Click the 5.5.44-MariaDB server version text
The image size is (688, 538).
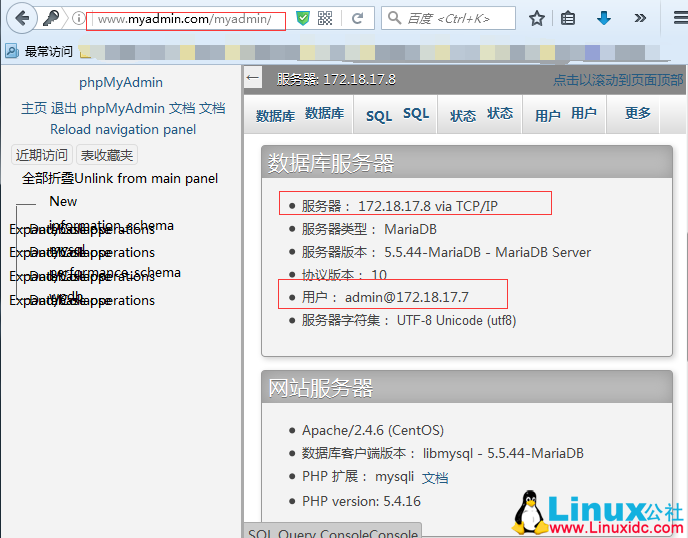(x=487, y=252)
